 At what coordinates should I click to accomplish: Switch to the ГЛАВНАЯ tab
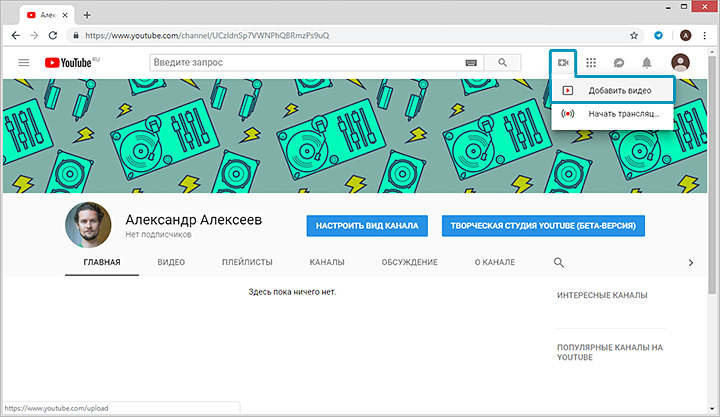(102, 262)
